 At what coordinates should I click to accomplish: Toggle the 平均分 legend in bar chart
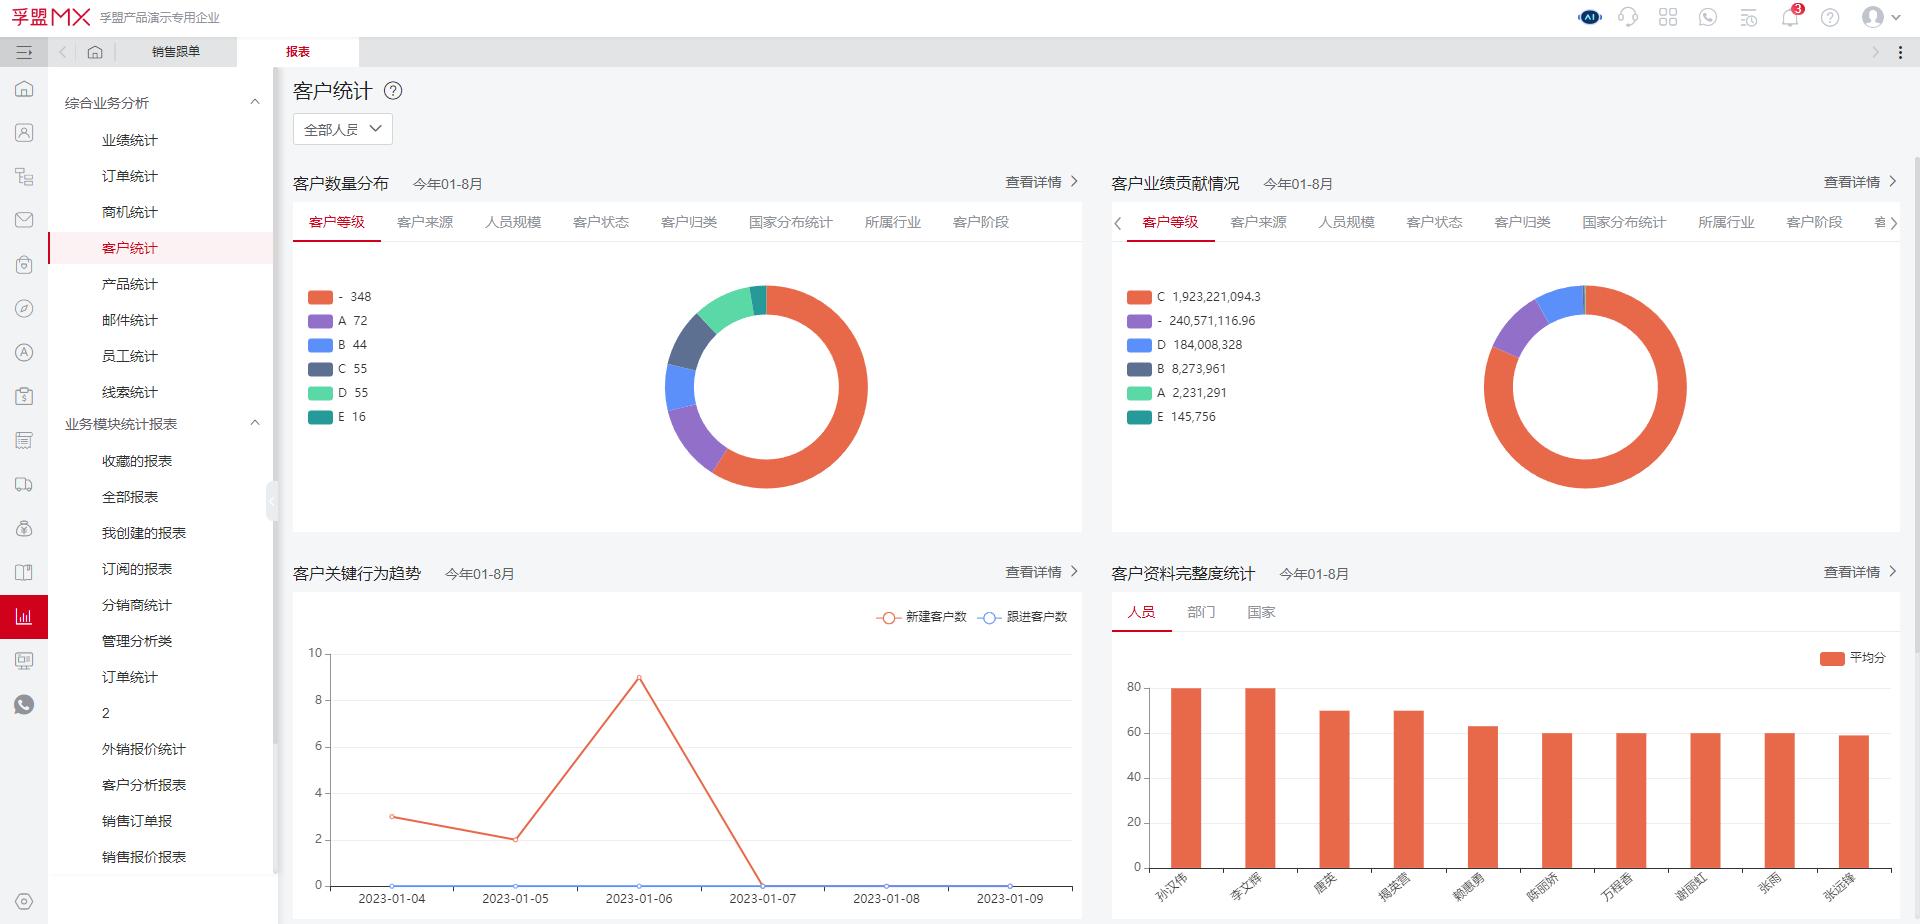1852,658
